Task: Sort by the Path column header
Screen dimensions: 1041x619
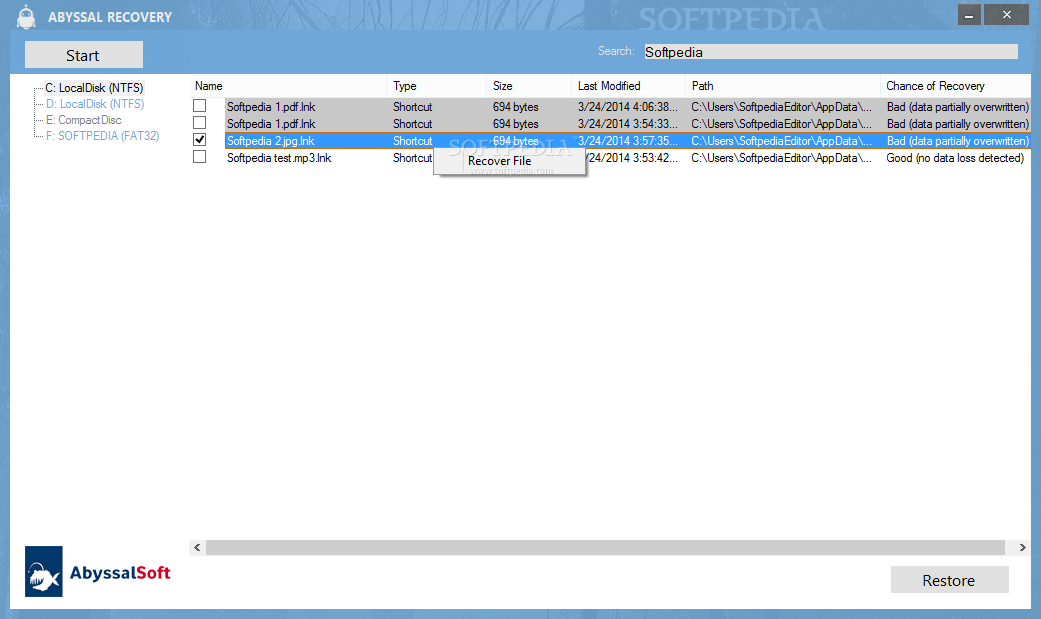Action: pos(783,86)
